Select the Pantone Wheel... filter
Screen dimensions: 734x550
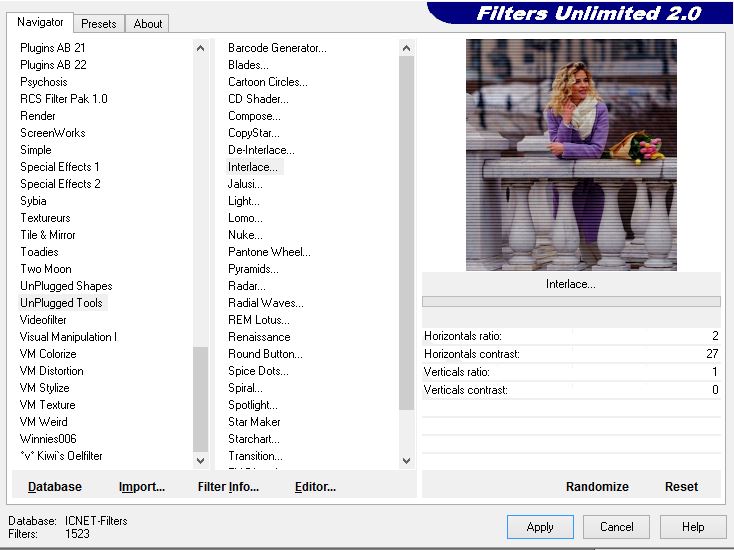click(x=269, y=252)
